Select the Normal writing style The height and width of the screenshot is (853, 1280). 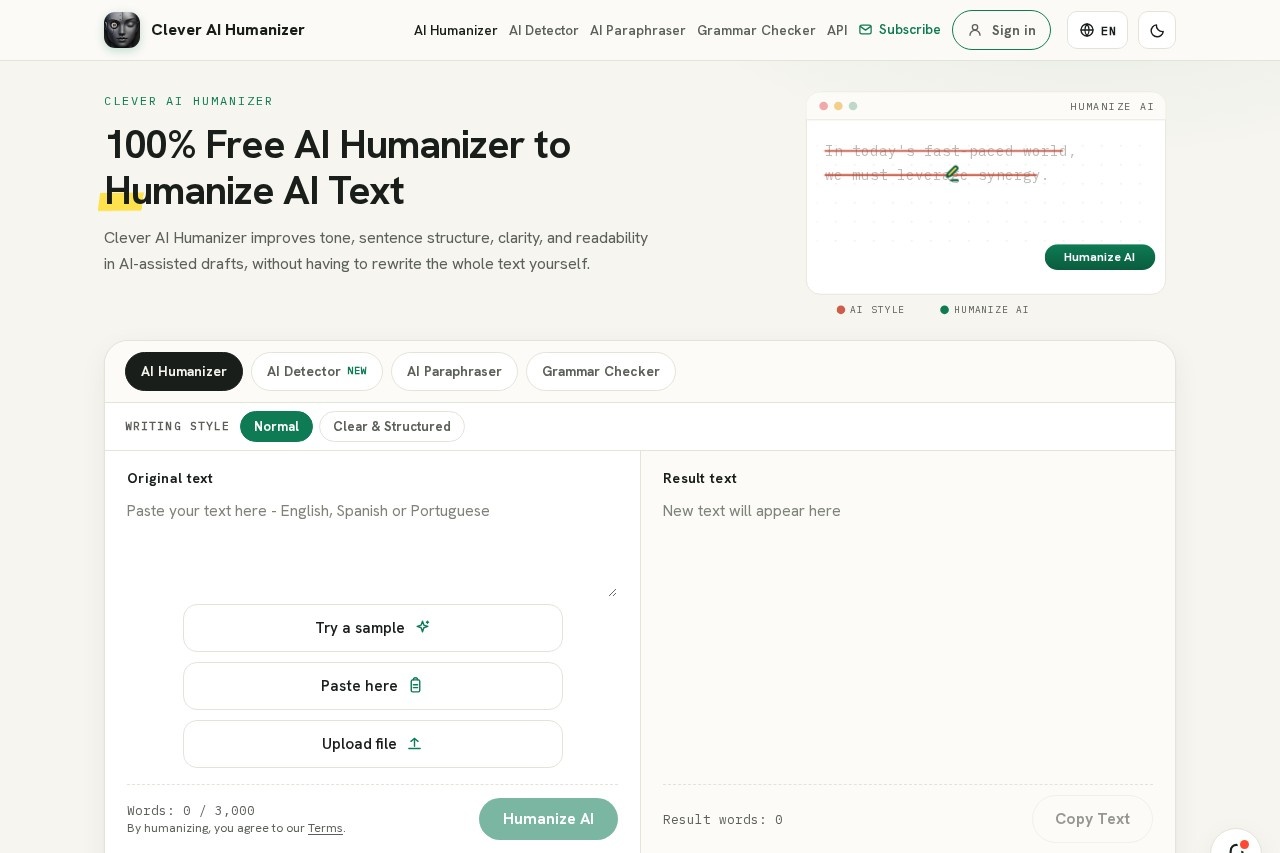point(276,426)
